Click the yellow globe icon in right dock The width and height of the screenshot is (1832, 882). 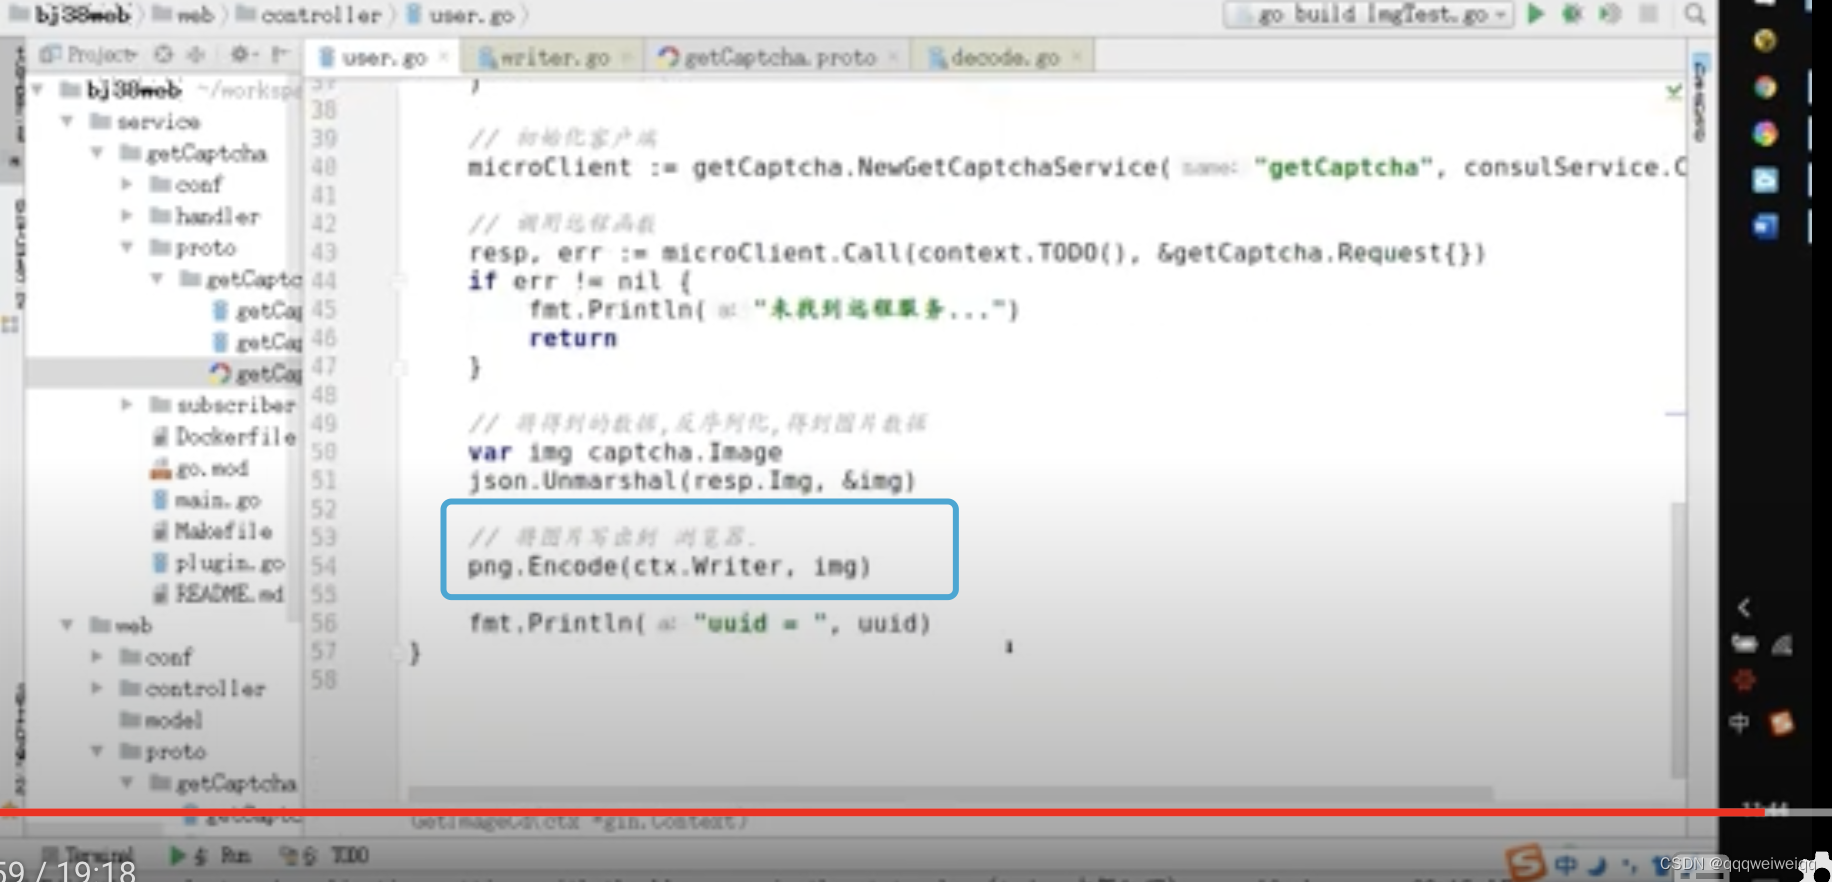pos(1765,40)
